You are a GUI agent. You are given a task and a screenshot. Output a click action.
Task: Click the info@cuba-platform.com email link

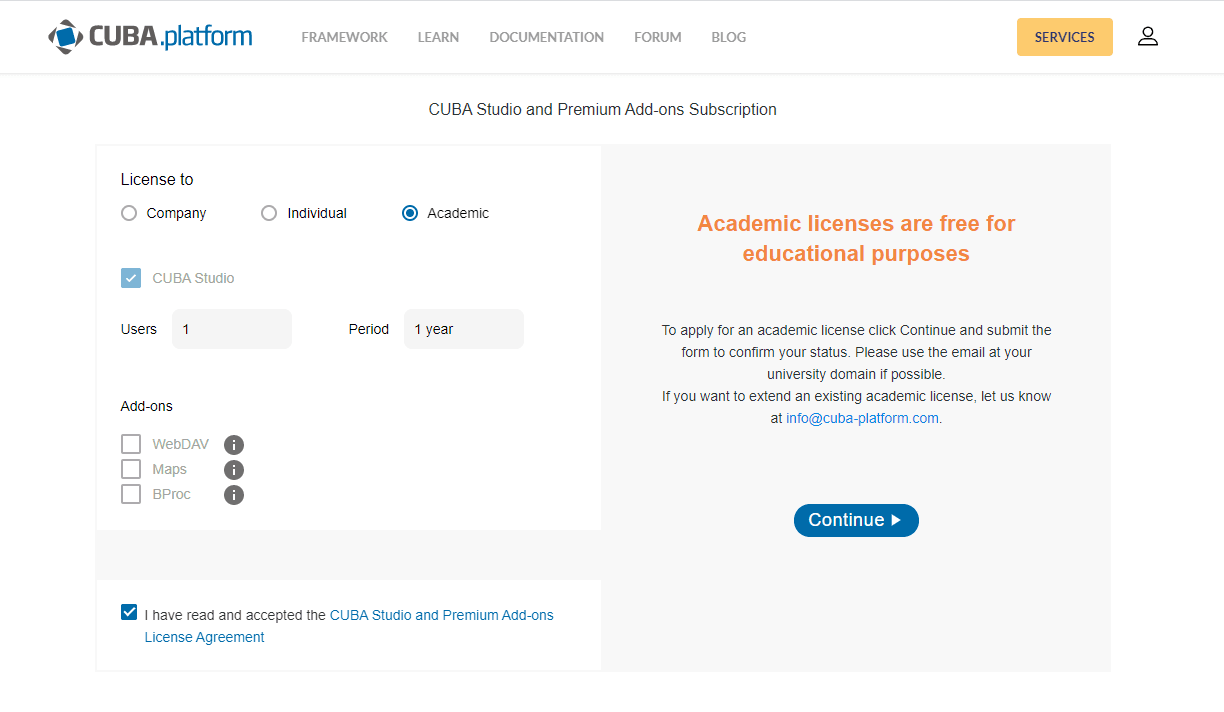coord(862,418)
